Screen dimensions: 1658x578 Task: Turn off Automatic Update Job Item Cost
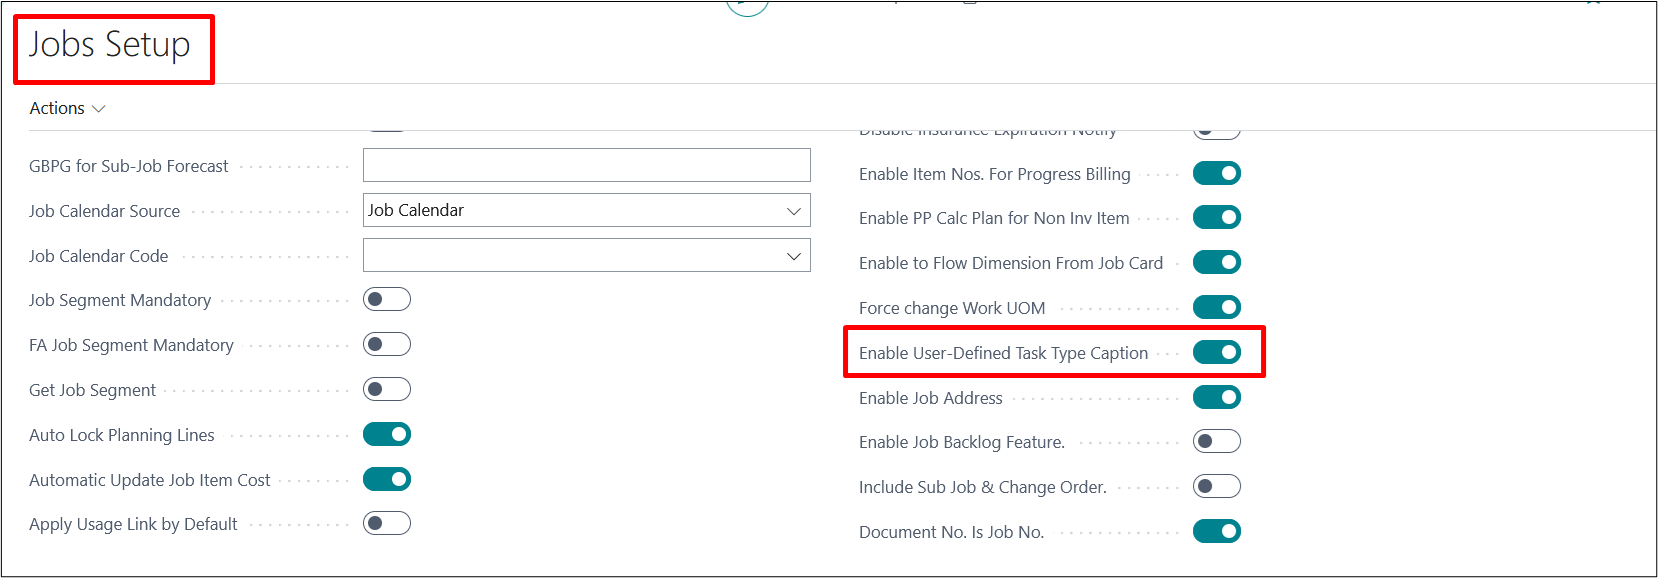pyautogui.click(x=387, y=479)
